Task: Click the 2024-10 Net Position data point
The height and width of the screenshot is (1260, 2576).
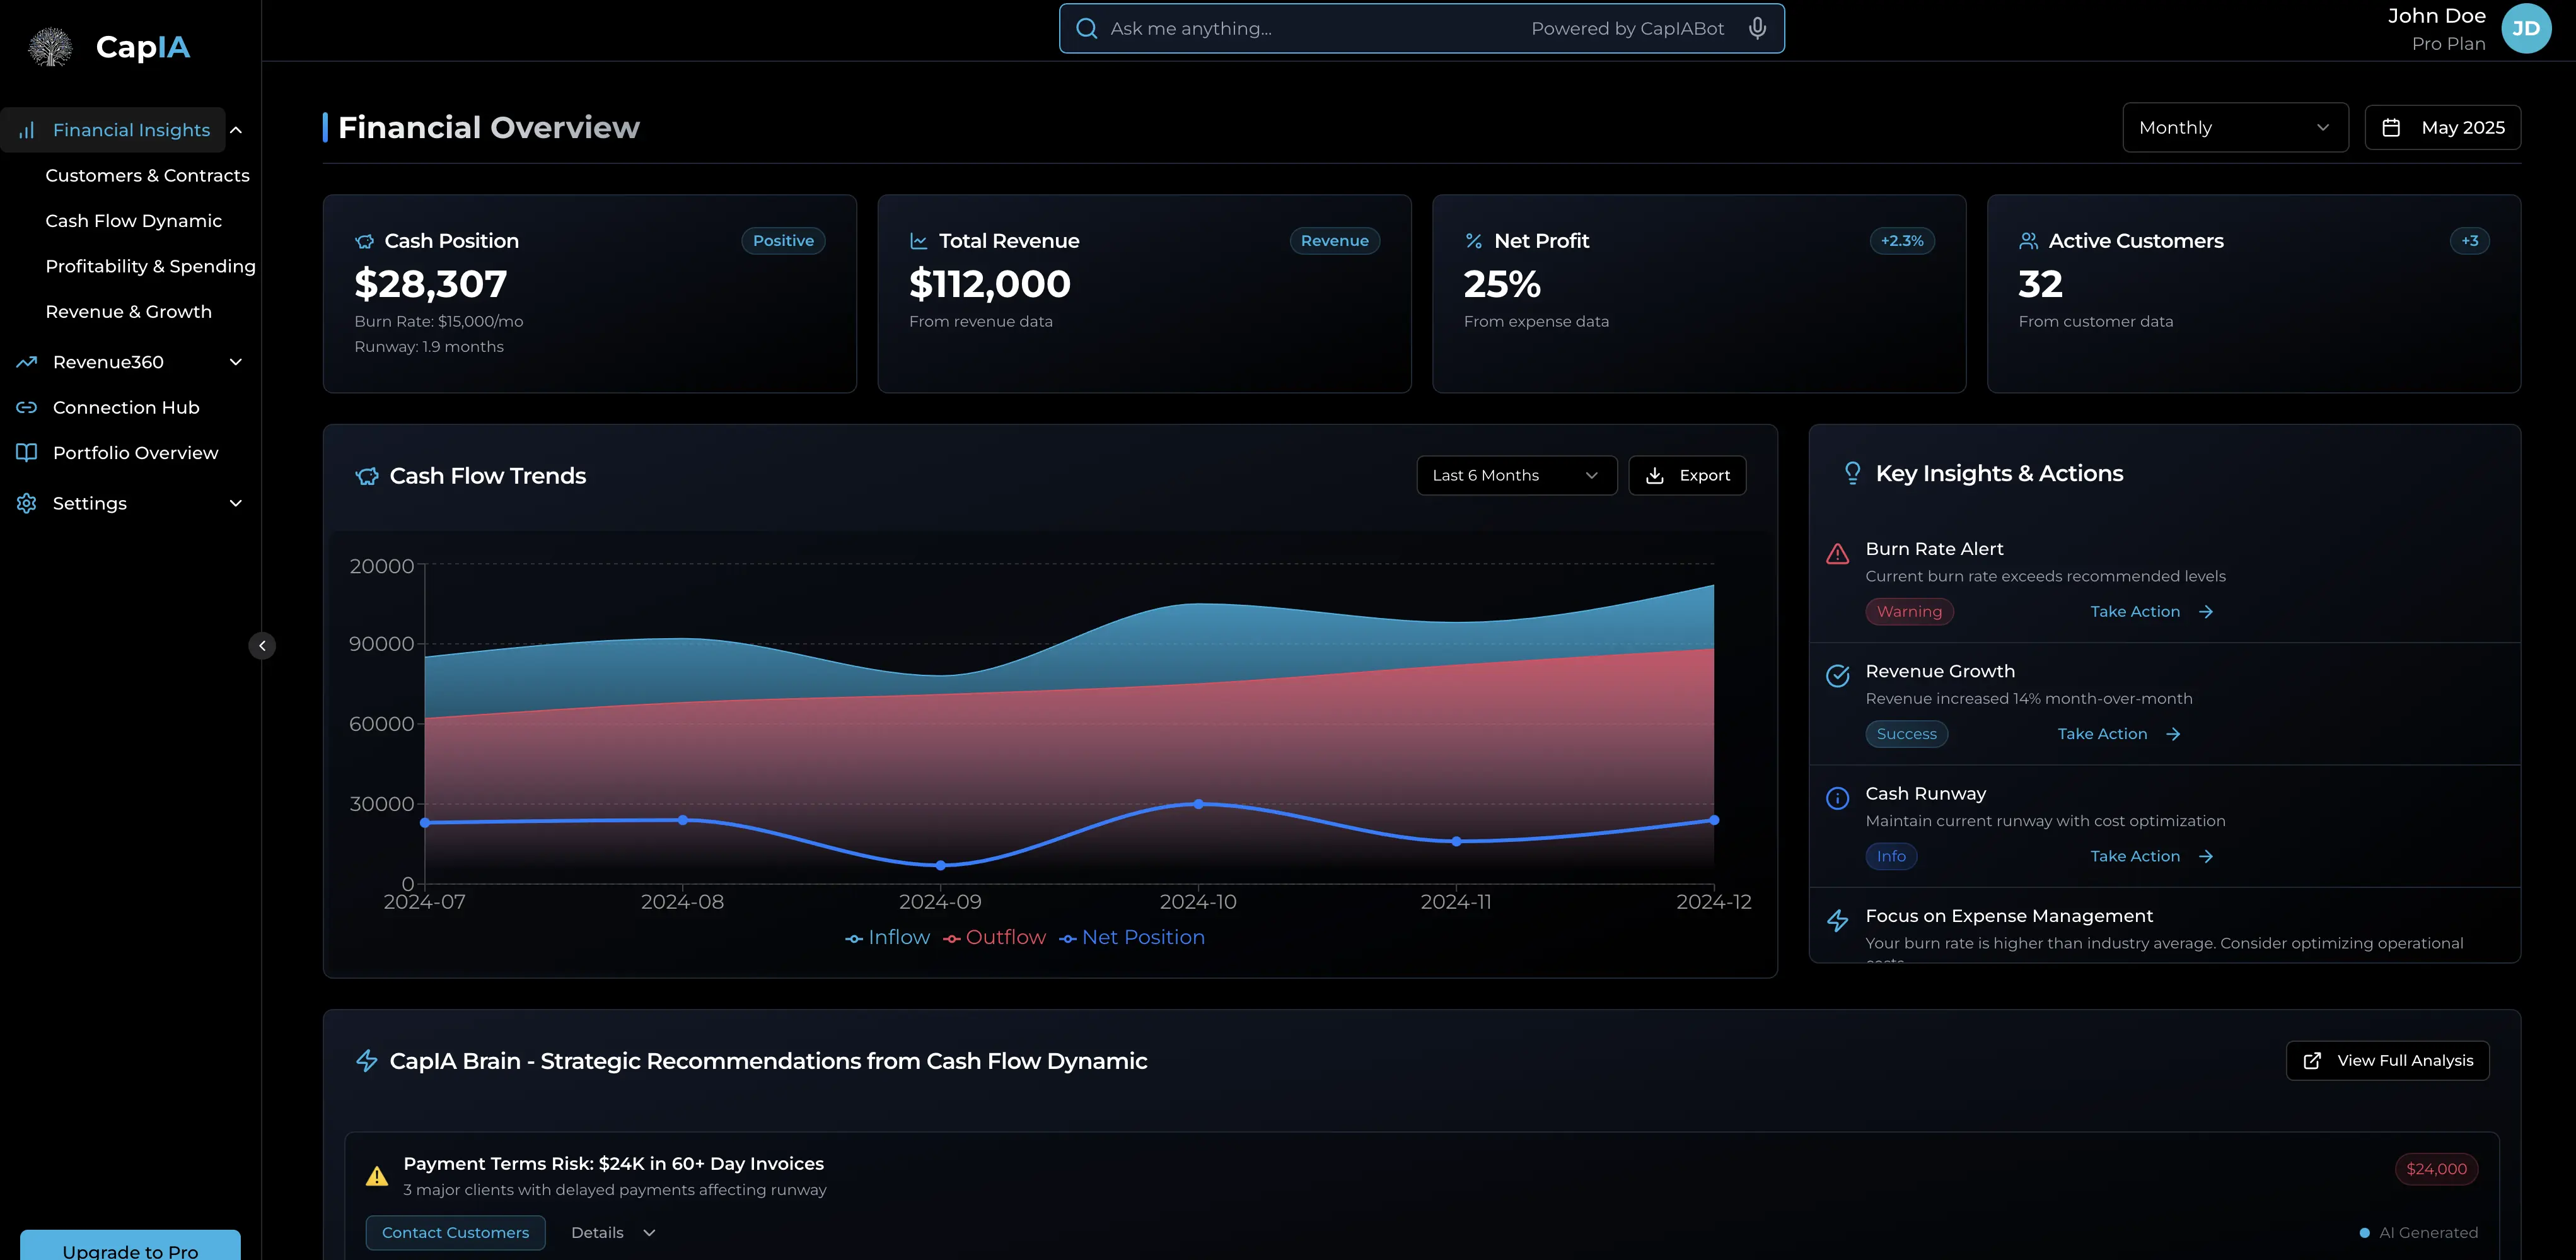Action: [1198, 804]
